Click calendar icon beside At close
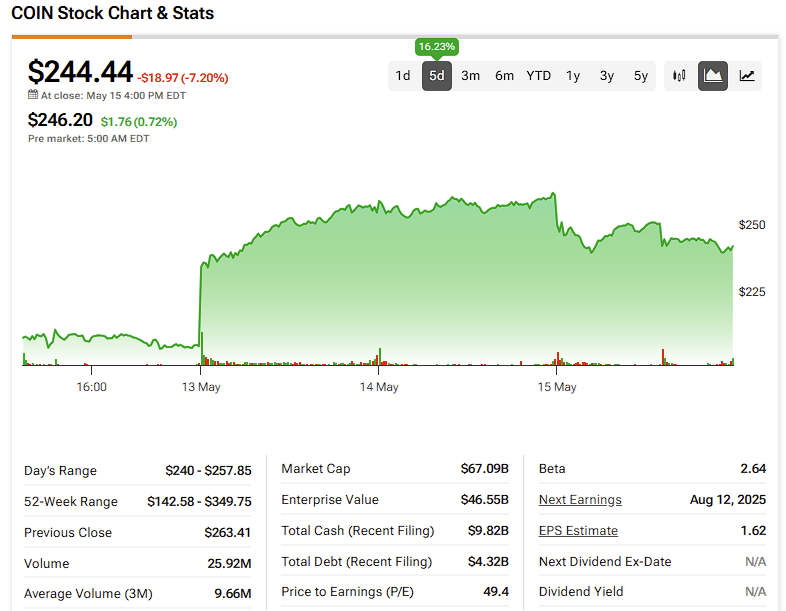Viewport: 786px width, 611px height. tap(33, 94)
